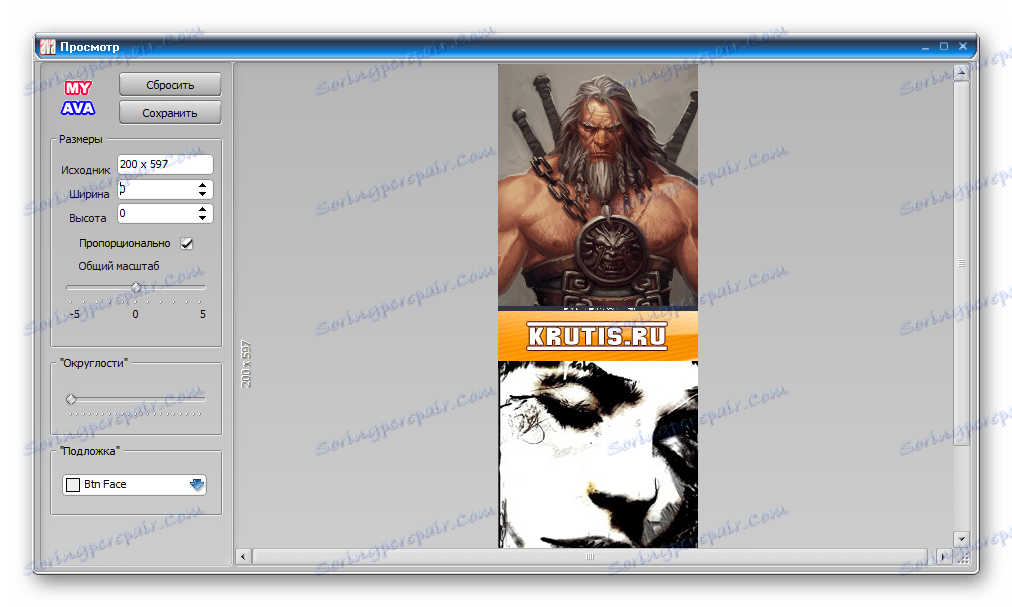
Task: Click the ava icon in the title bar
Action: pyautogui.click(x=48, y=46)
